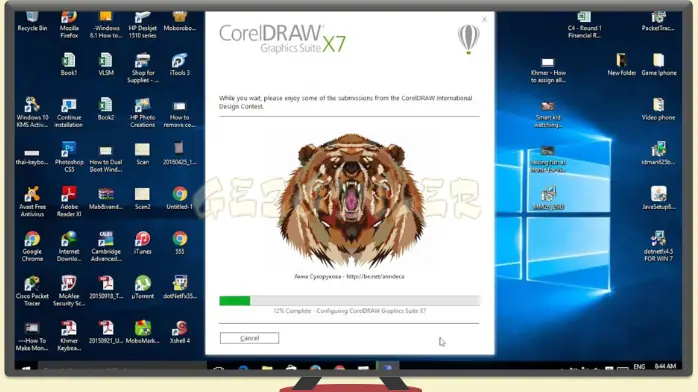Open the 555 Chrome shortcut
This screenshot has height=392, width=698.
179,243
